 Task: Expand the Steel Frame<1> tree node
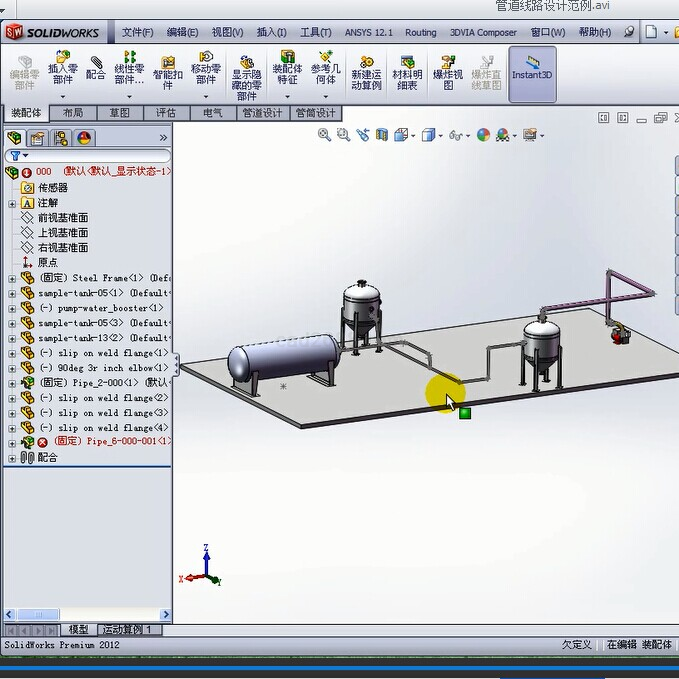click(x=12, y=279)
